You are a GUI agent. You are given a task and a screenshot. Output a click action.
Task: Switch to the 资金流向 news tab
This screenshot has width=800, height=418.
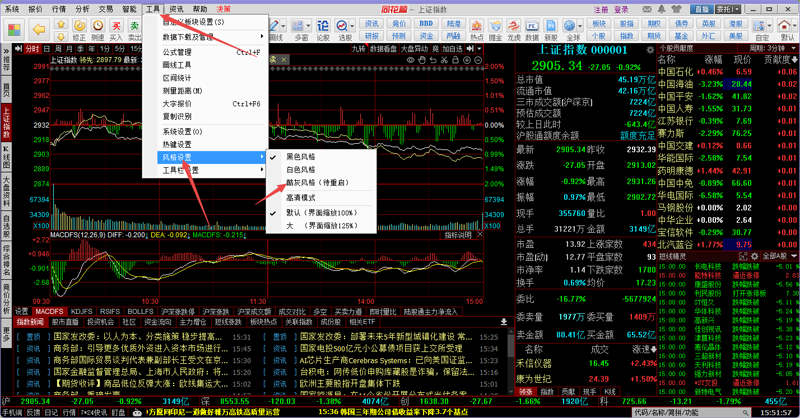[158, 322]
